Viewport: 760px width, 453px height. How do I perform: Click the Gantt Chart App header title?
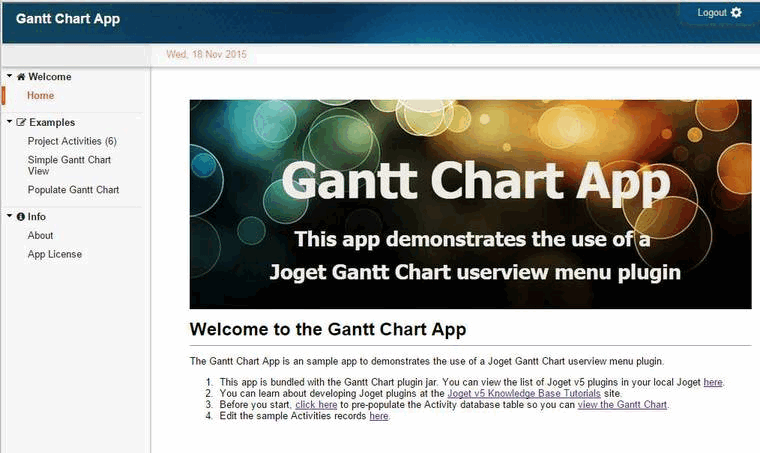(68, 18)
